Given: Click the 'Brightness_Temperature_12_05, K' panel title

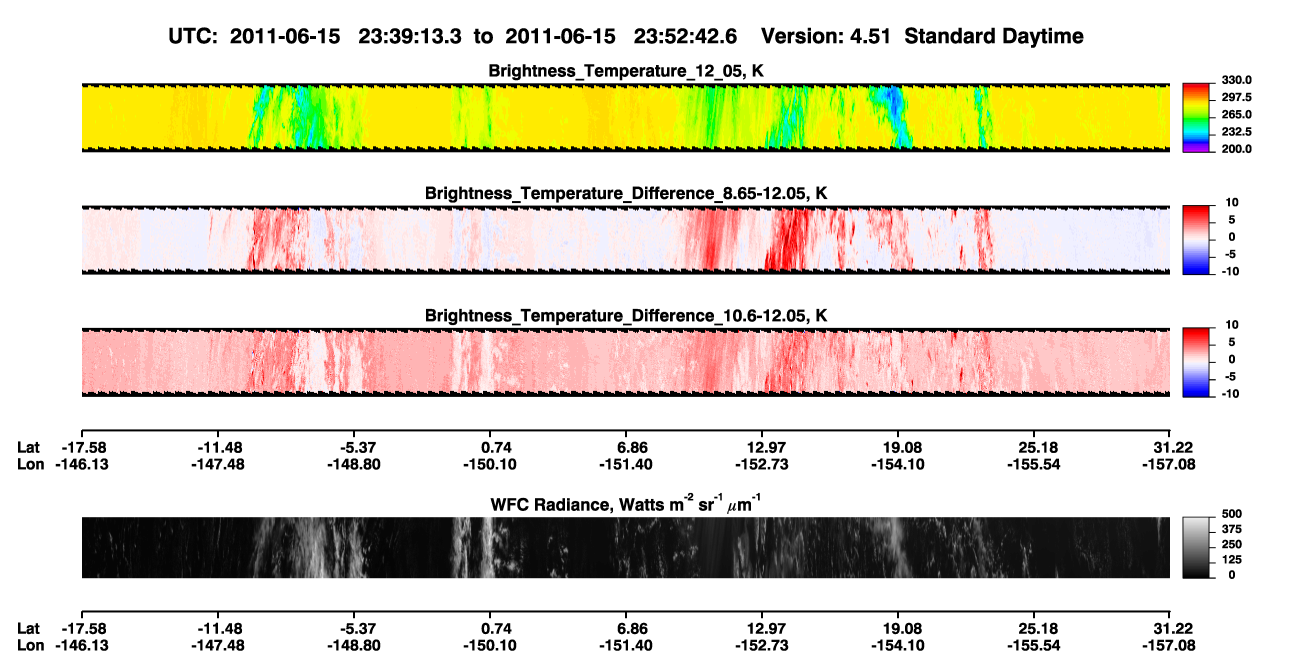Looking at the screenshot, I should click(x=626, y=70).
